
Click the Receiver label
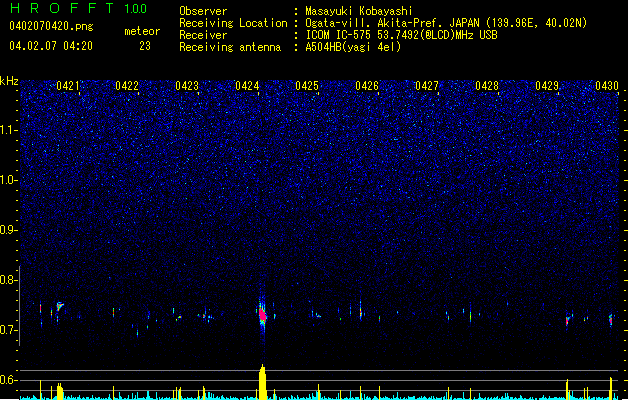pyautogui.click(x=203, y=35)
